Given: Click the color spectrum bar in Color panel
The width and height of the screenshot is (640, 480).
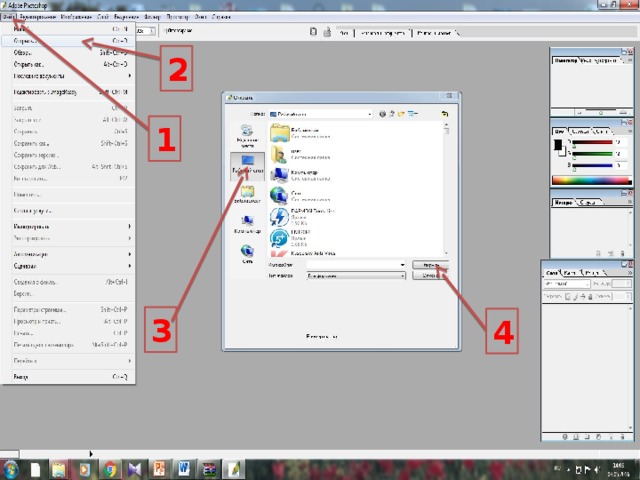Looking at the screenshot, I should (594, 181).
